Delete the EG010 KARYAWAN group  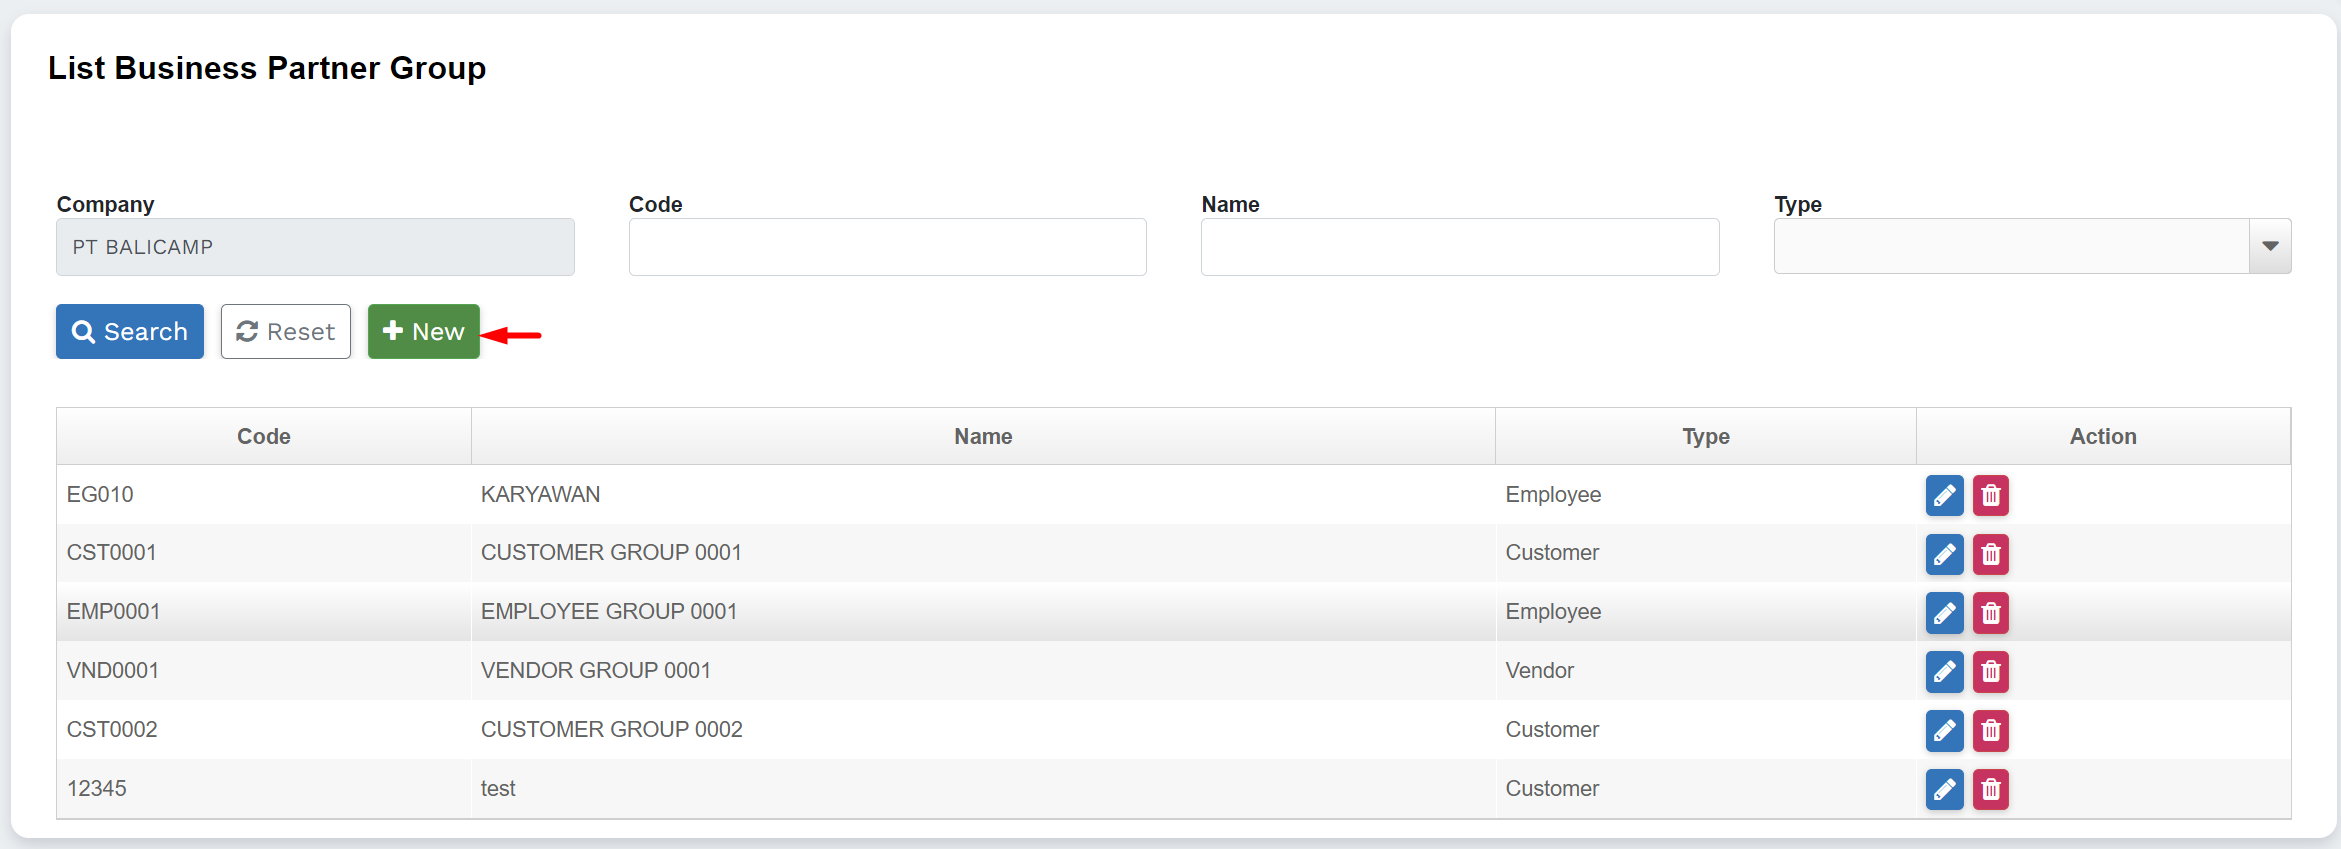pos(1990,495)
